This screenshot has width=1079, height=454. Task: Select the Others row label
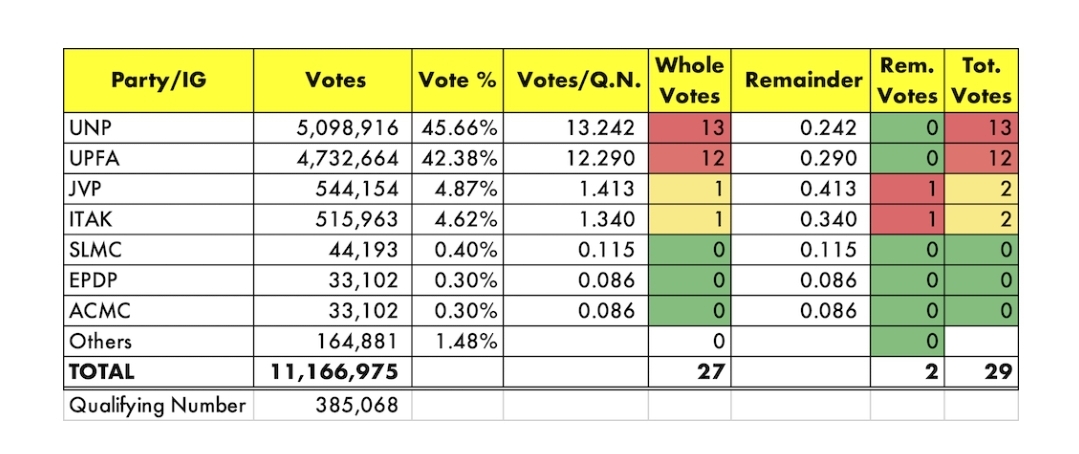tap(158, 341)
